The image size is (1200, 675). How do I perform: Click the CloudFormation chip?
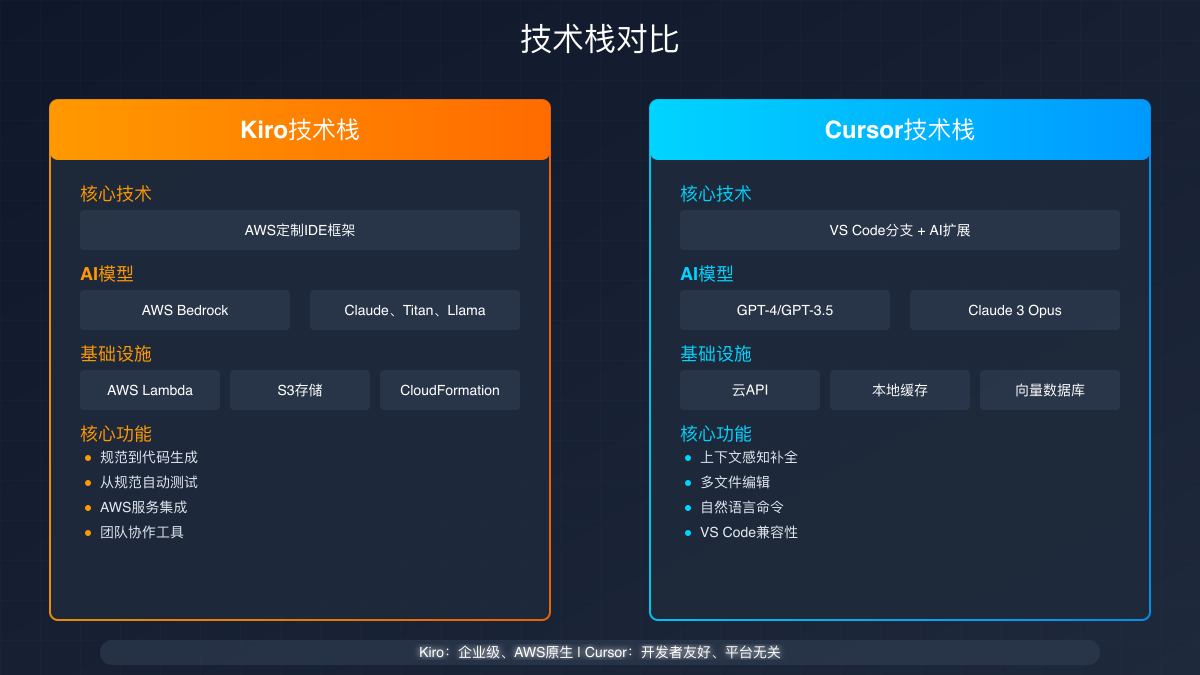click(x=450, y=390)
